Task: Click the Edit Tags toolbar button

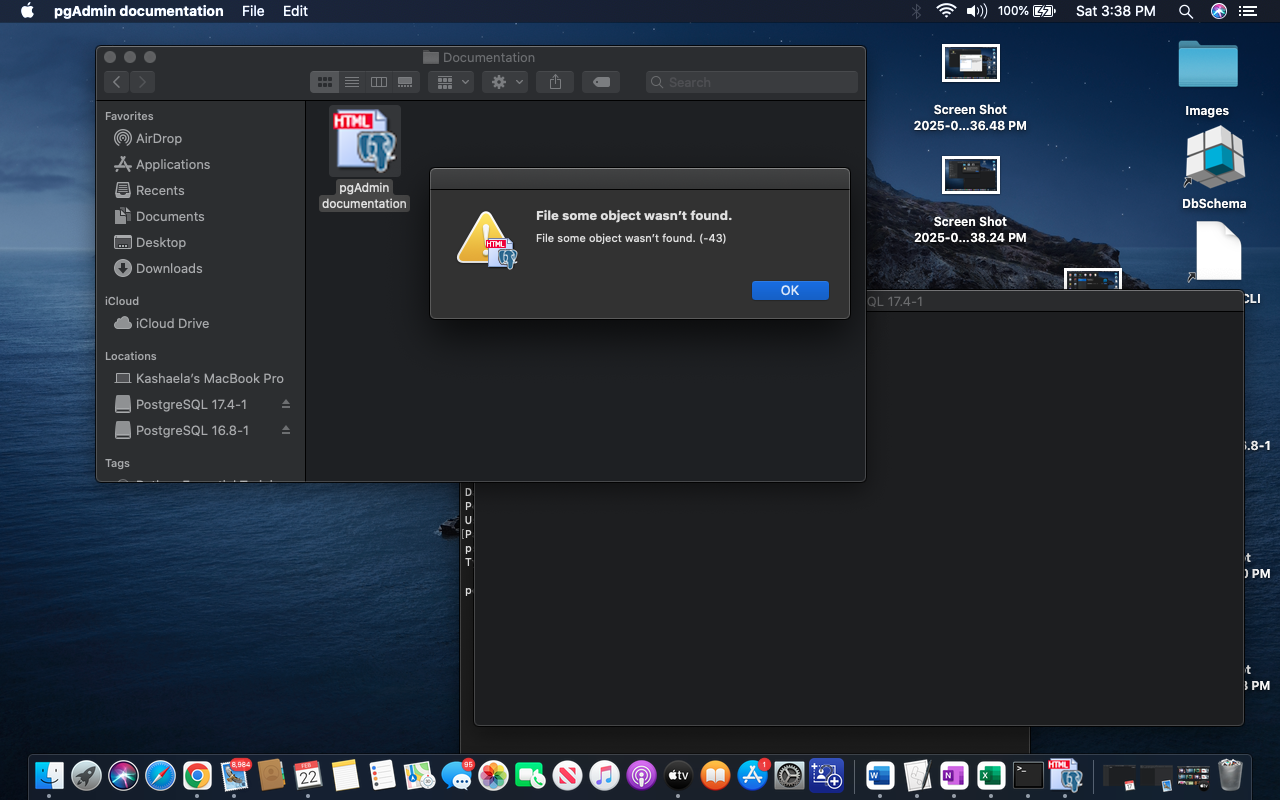Action: point(601,82)
